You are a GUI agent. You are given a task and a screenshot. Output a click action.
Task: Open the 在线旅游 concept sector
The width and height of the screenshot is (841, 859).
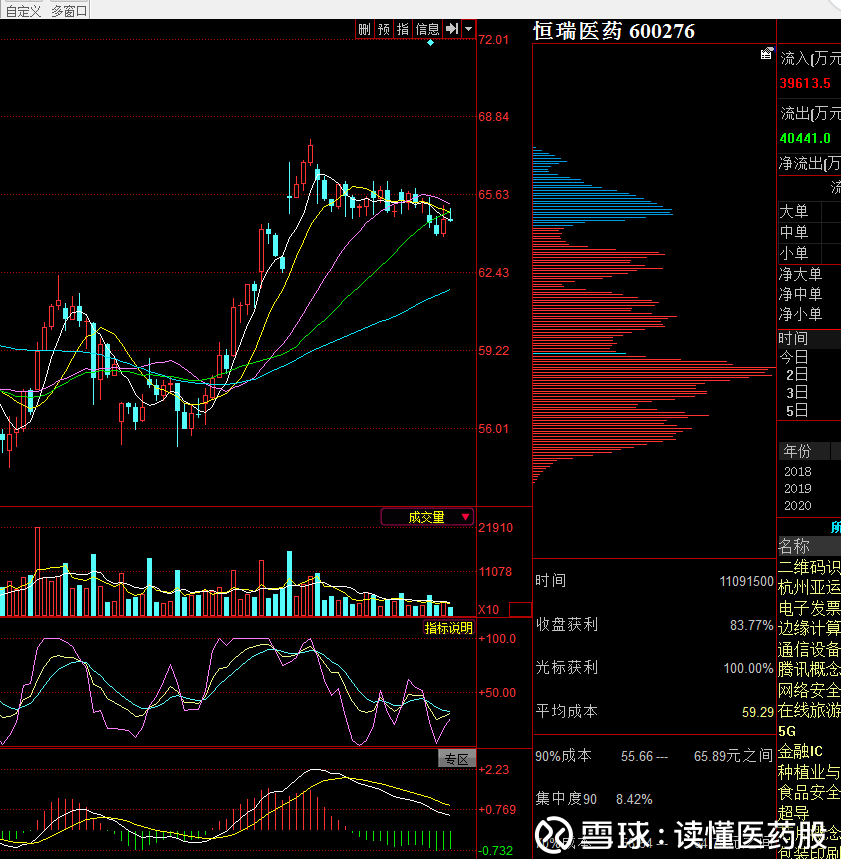(x=809, y=711)
